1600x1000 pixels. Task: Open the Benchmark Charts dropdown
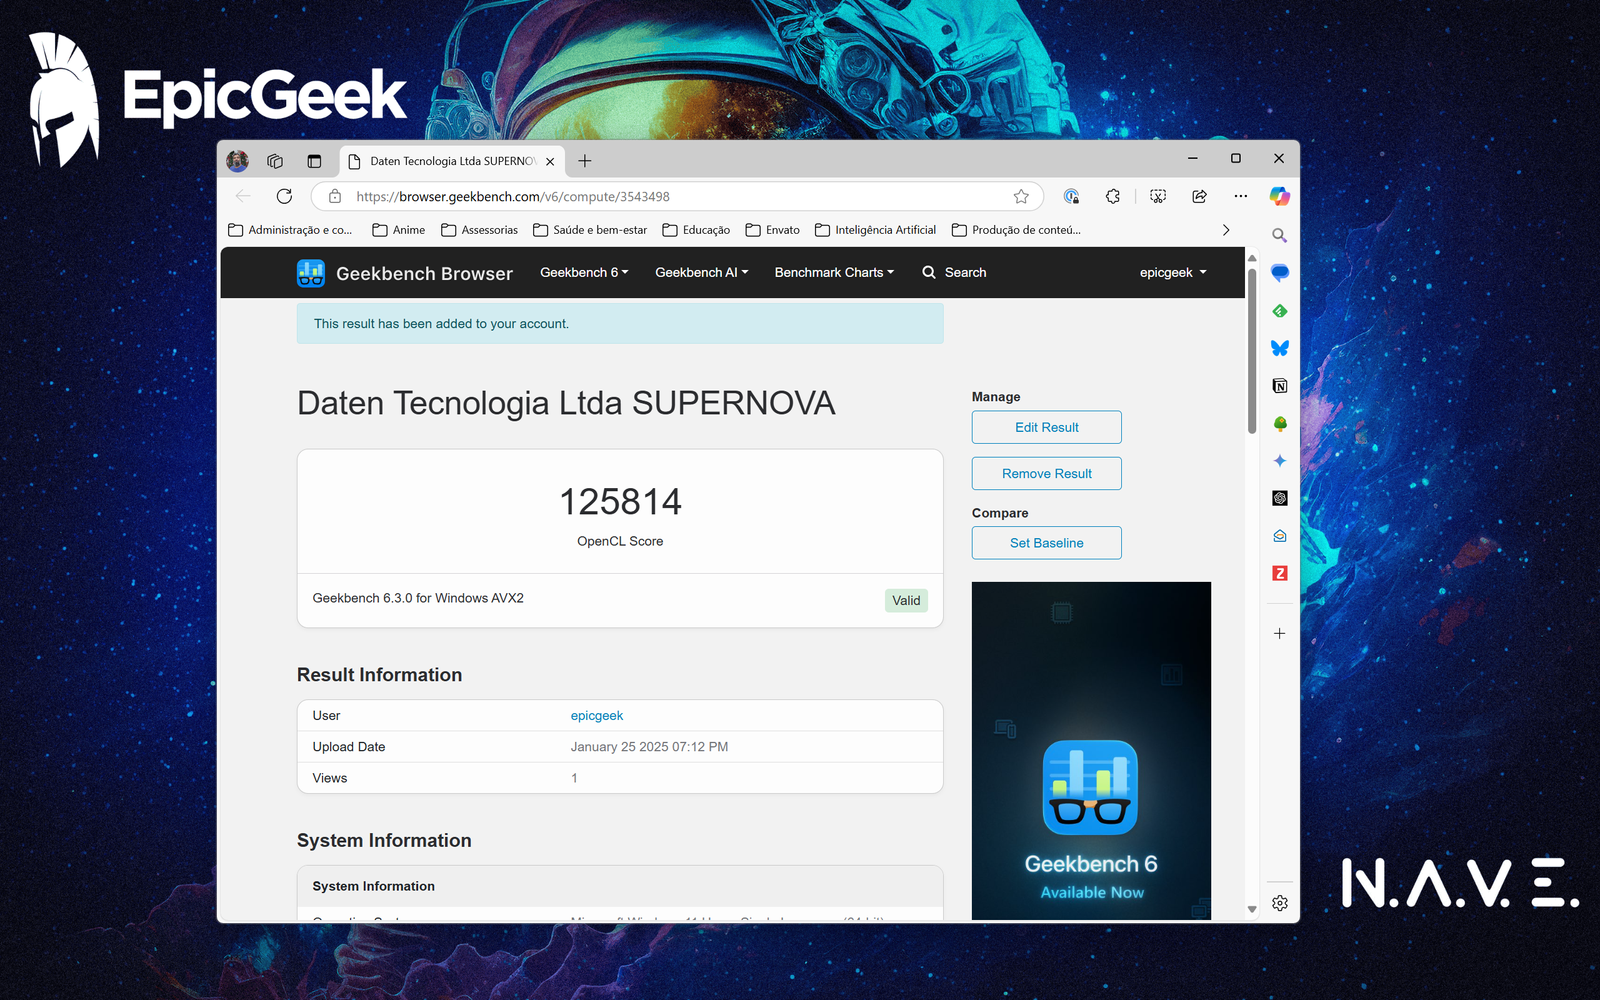(x=834, y=272)
